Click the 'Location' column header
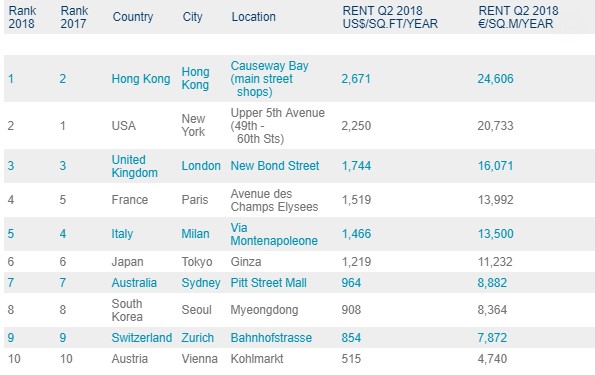 point(253,17)
